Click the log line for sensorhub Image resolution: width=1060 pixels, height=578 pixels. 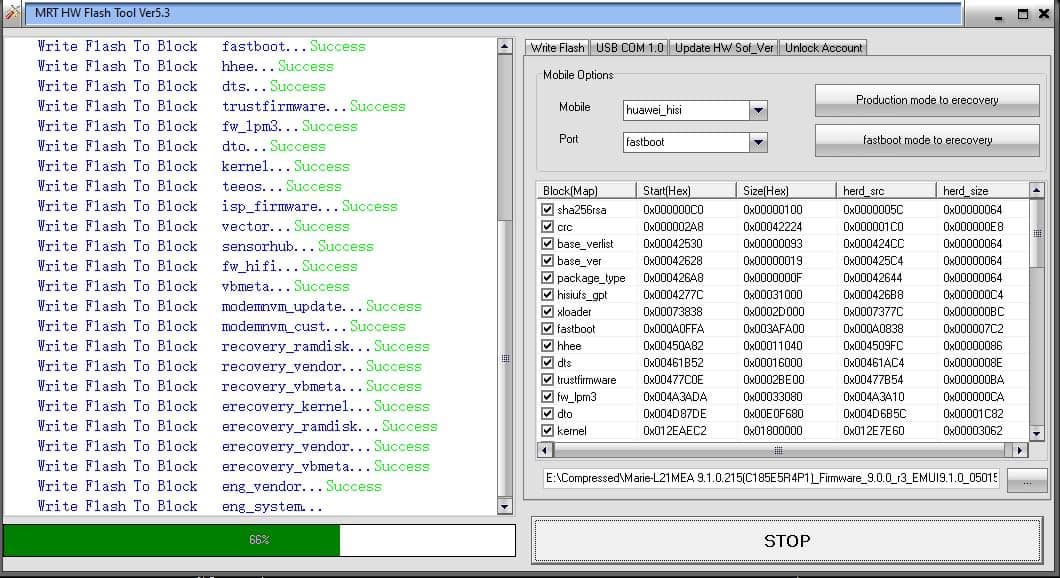pos(206,246)
